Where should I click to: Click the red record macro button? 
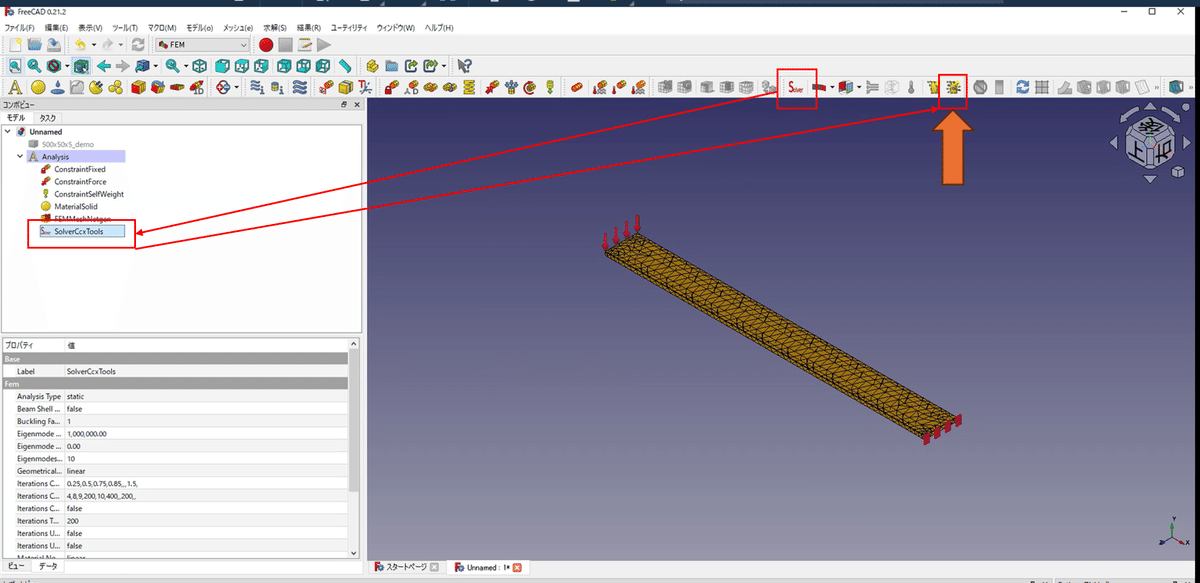pos(266,45)
